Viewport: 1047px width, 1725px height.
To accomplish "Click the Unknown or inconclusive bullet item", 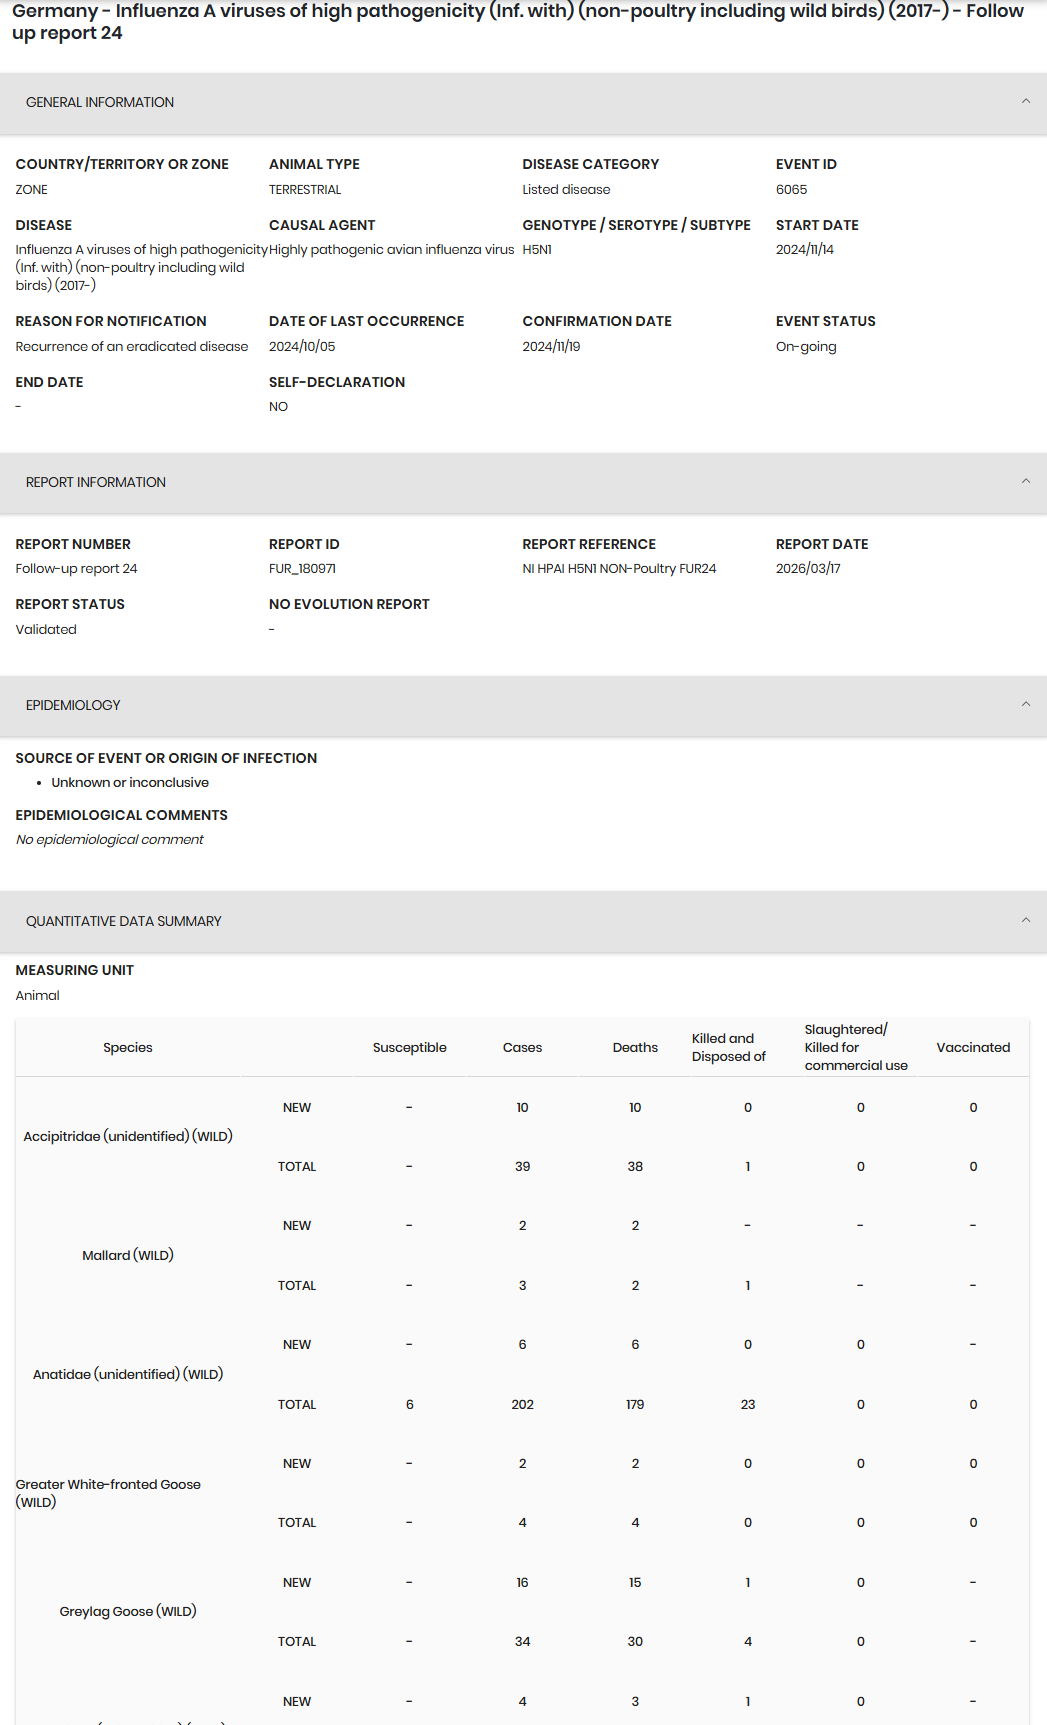I will click(x=130, y=782).
